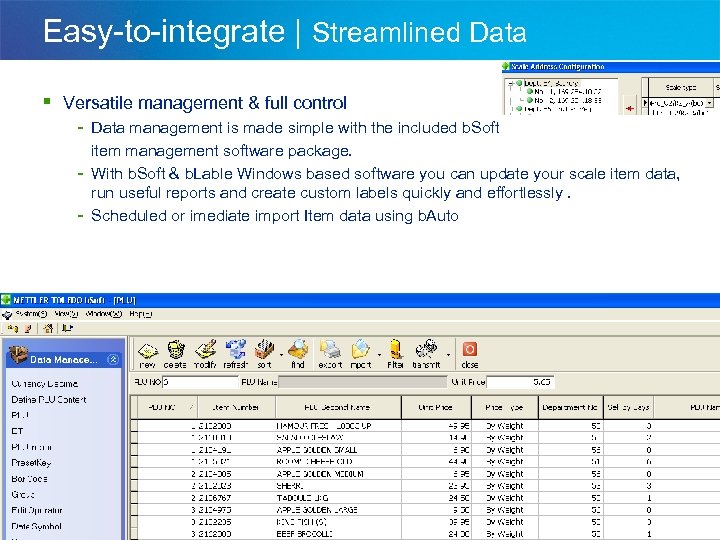720x540 pixels.
Task: Open the Scale type cell dropdown
Action: click(710, 103)
